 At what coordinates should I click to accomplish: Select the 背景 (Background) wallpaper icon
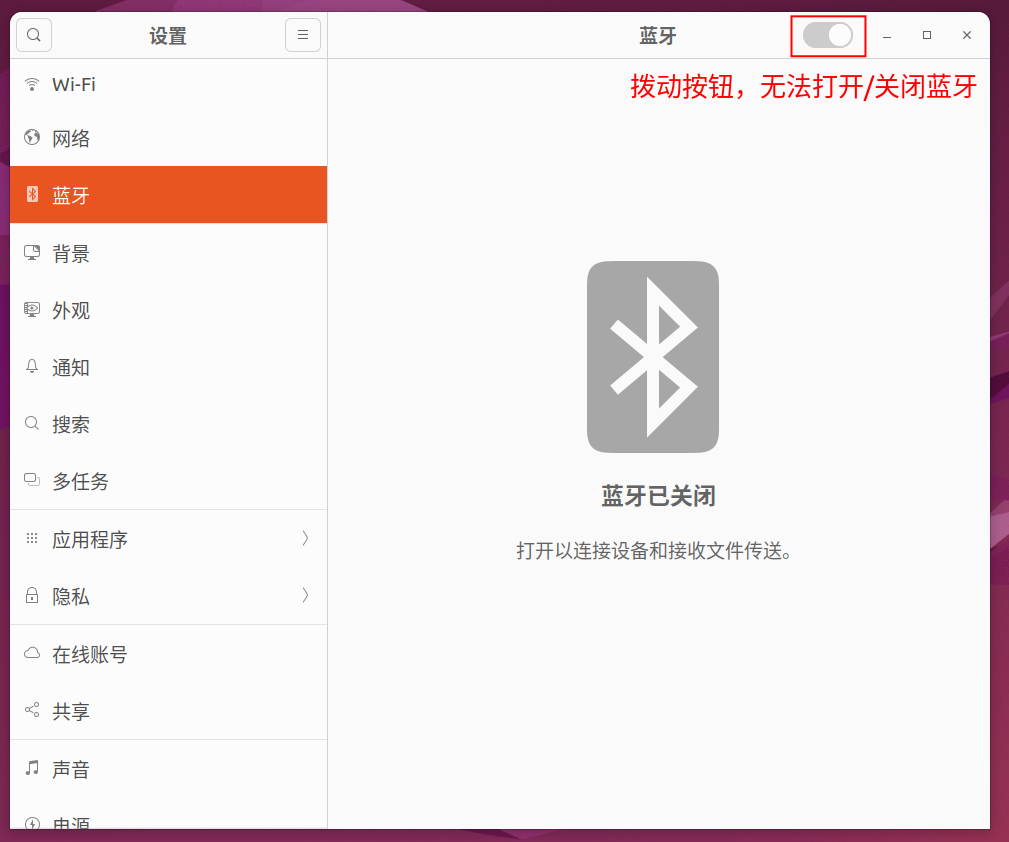30,253
